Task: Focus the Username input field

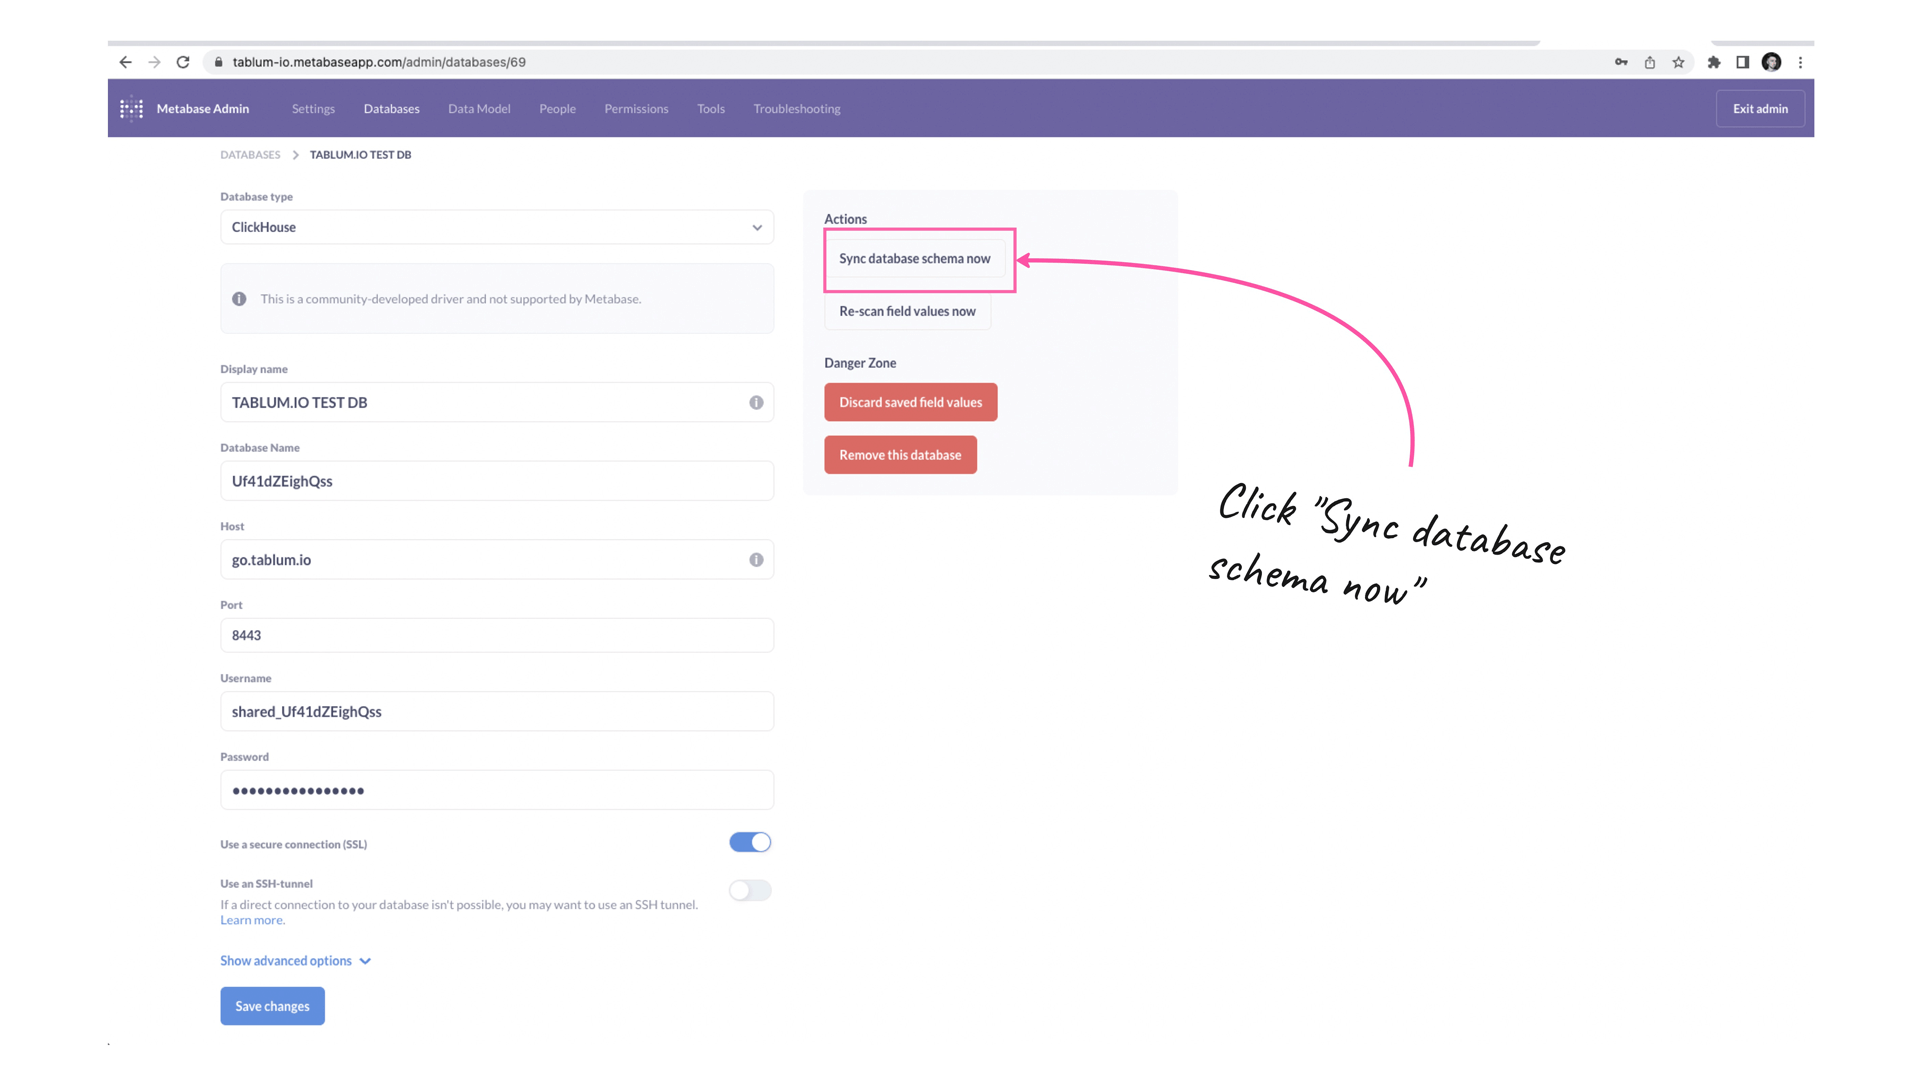Action: pos(497,711)
